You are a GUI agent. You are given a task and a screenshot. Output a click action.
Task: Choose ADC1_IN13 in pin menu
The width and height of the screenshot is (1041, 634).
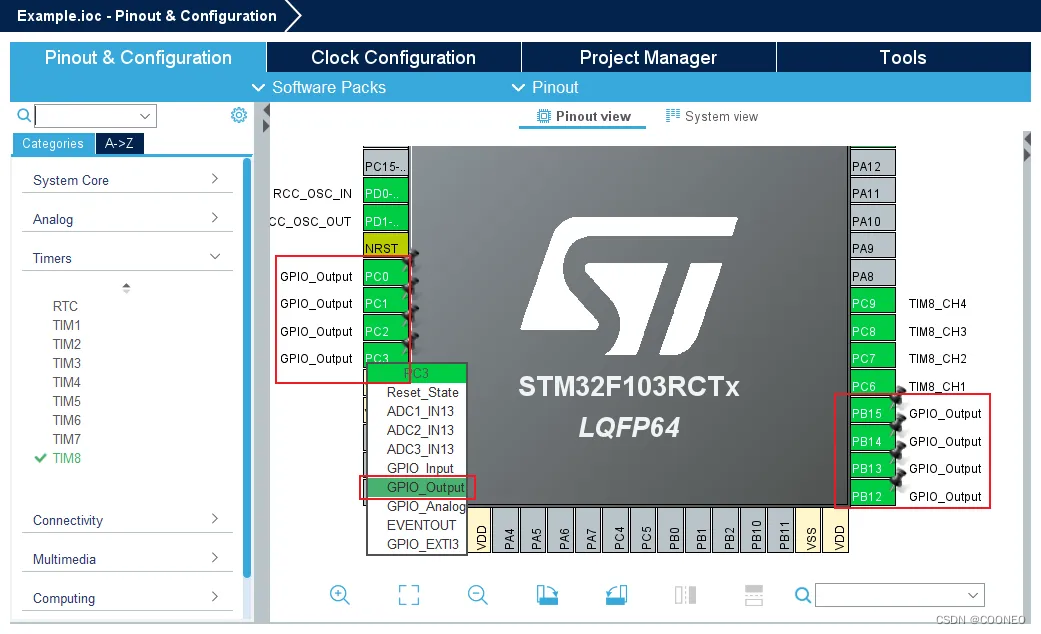(417, 411)
